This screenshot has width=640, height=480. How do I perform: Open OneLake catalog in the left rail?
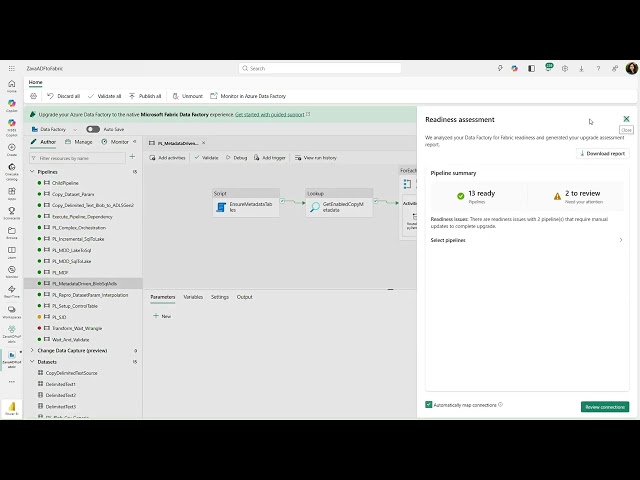12,171
